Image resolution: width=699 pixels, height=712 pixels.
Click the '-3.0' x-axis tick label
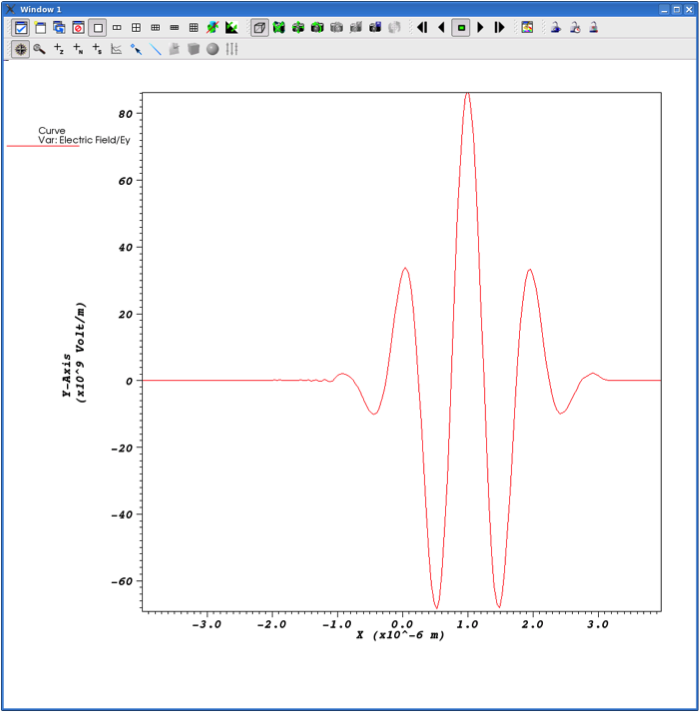[207, 624]
